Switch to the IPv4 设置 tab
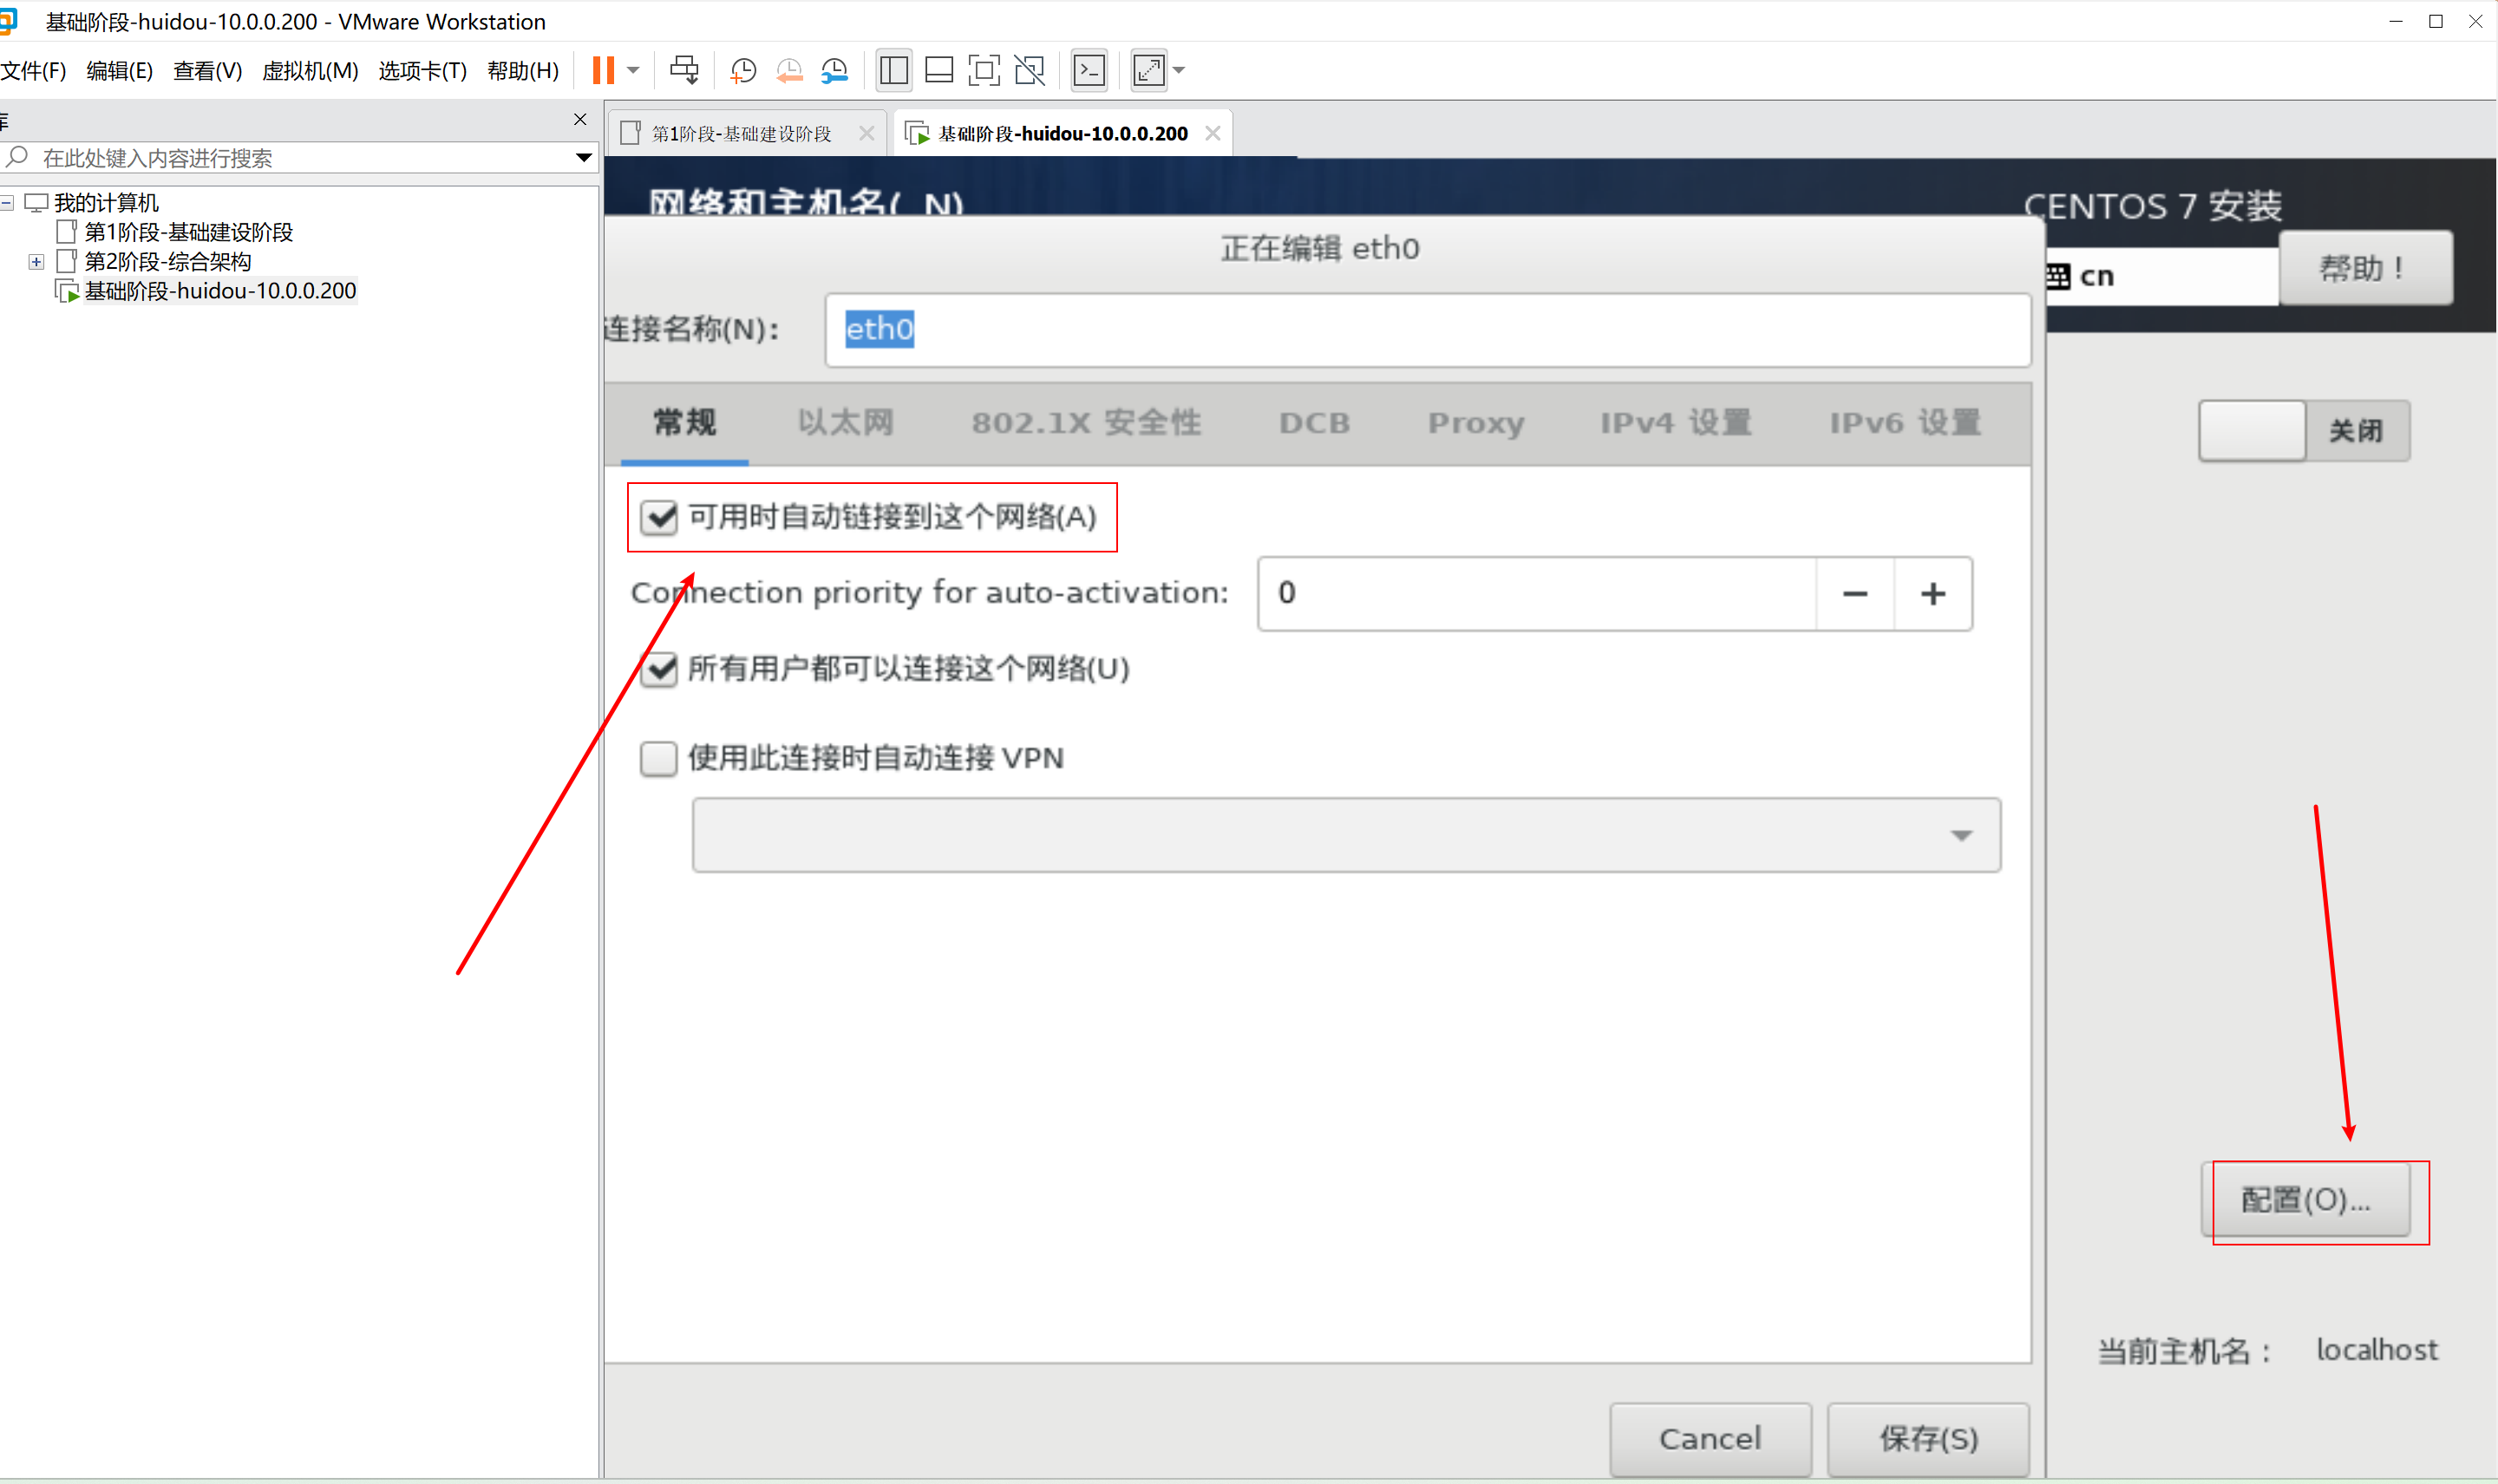Screen dimensions: 2498x1484 (x=1675, y=423)
